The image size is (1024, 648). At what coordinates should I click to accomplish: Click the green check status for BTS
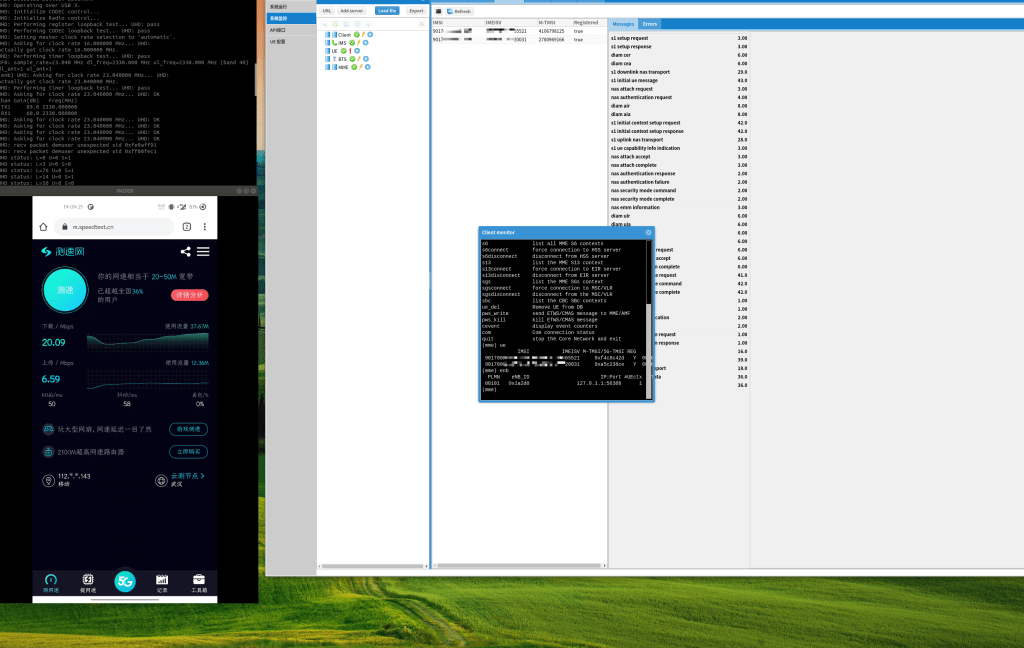(x=351, y=59)
